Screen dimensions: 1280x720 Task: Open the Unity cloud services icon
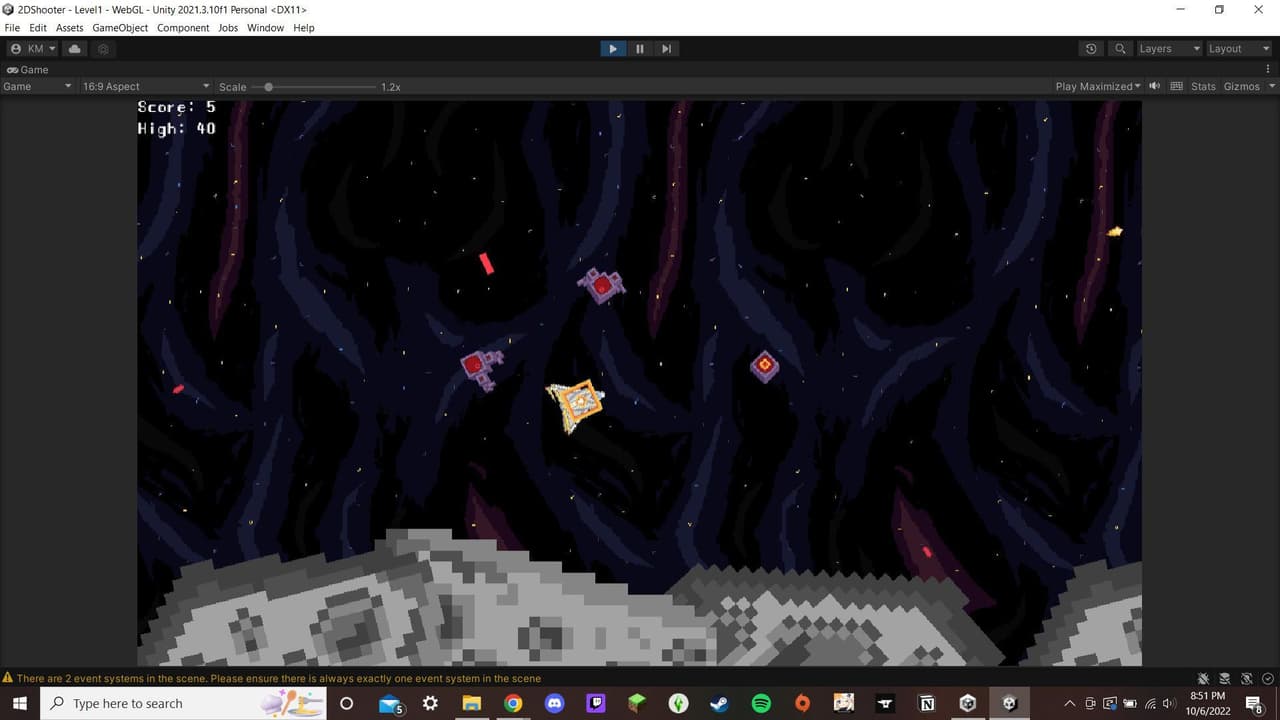tap(75, 48)
